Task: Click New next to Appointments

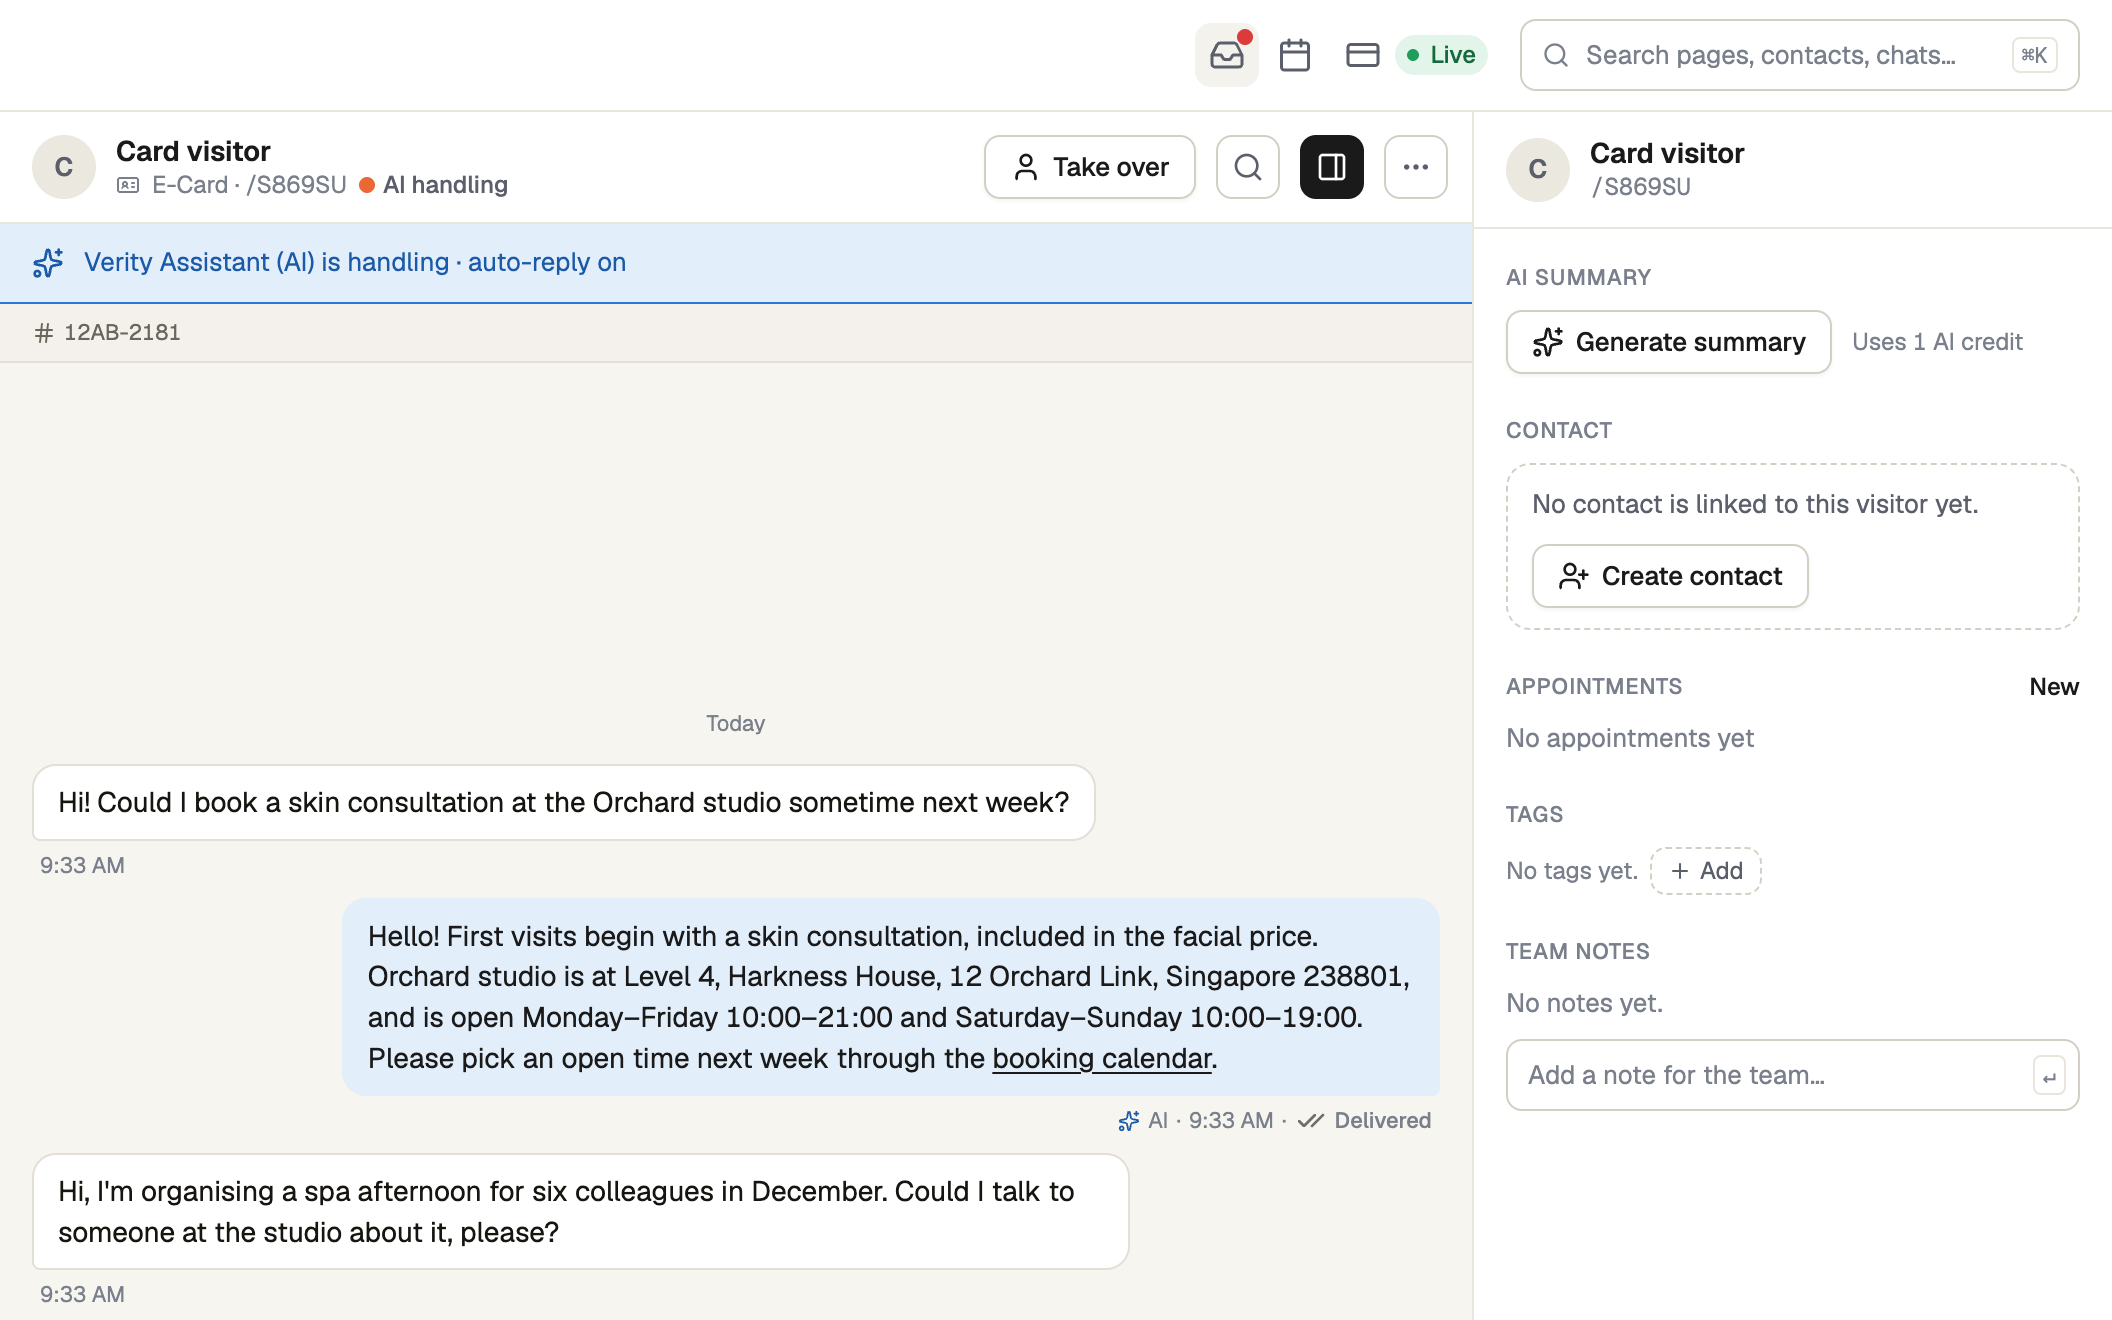Action: [x=2054, y=686]
